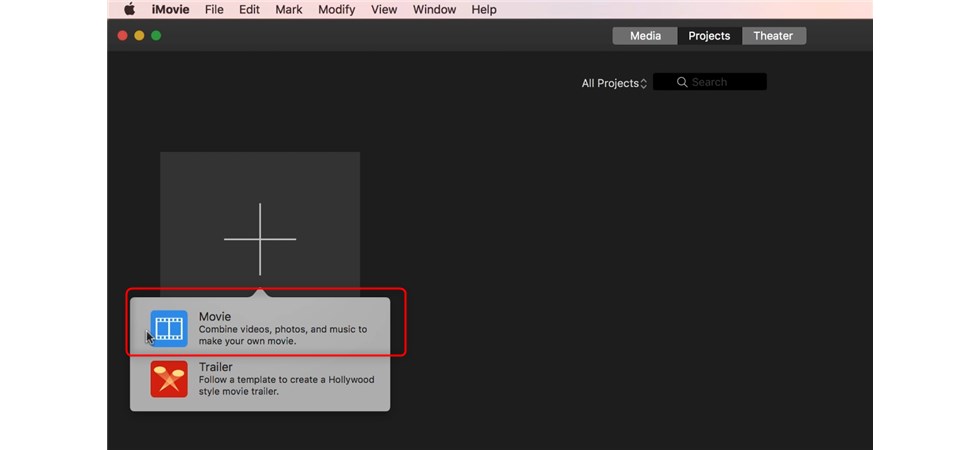Open the Window menu

click(x=434, y=9)
